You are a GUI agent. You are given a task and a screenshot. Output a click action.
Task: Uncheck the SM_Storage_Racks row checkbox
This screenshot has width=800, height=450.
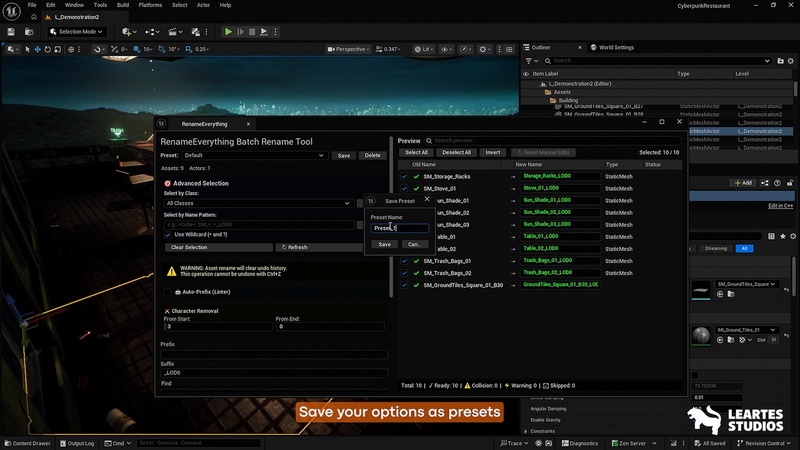click(x=404, y=176)
